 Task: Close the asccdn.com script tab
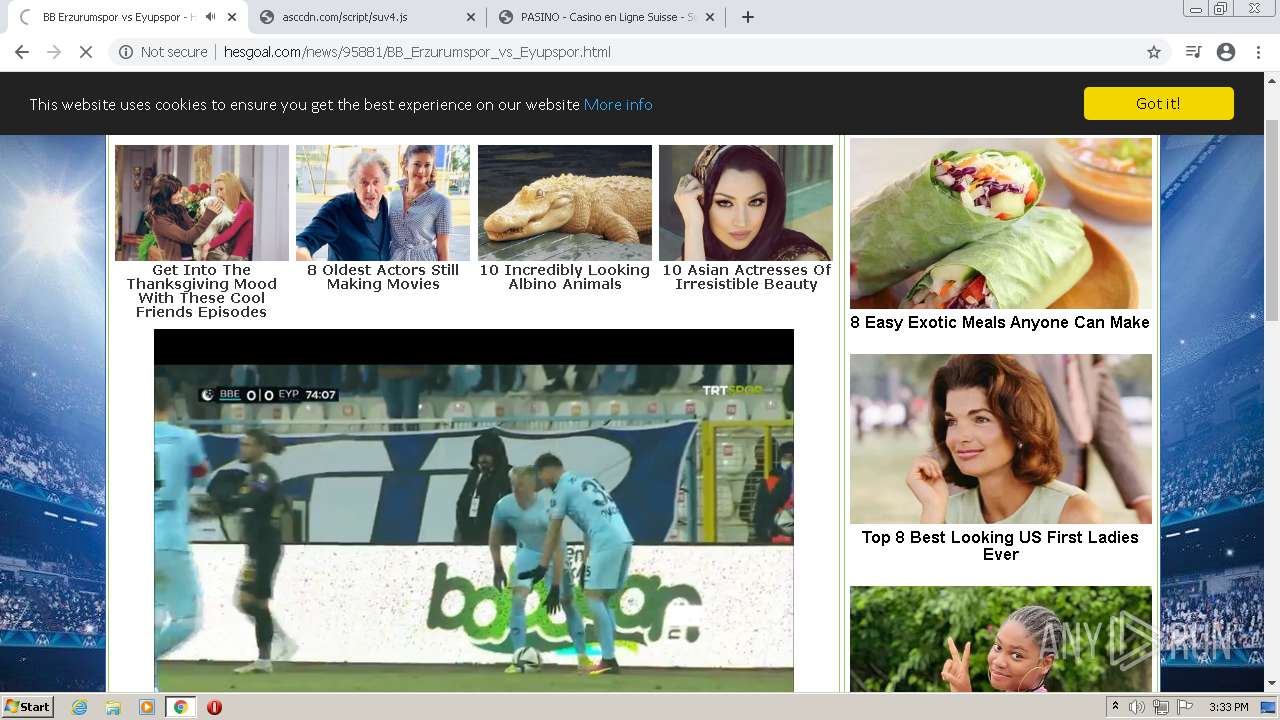(471, 17)
